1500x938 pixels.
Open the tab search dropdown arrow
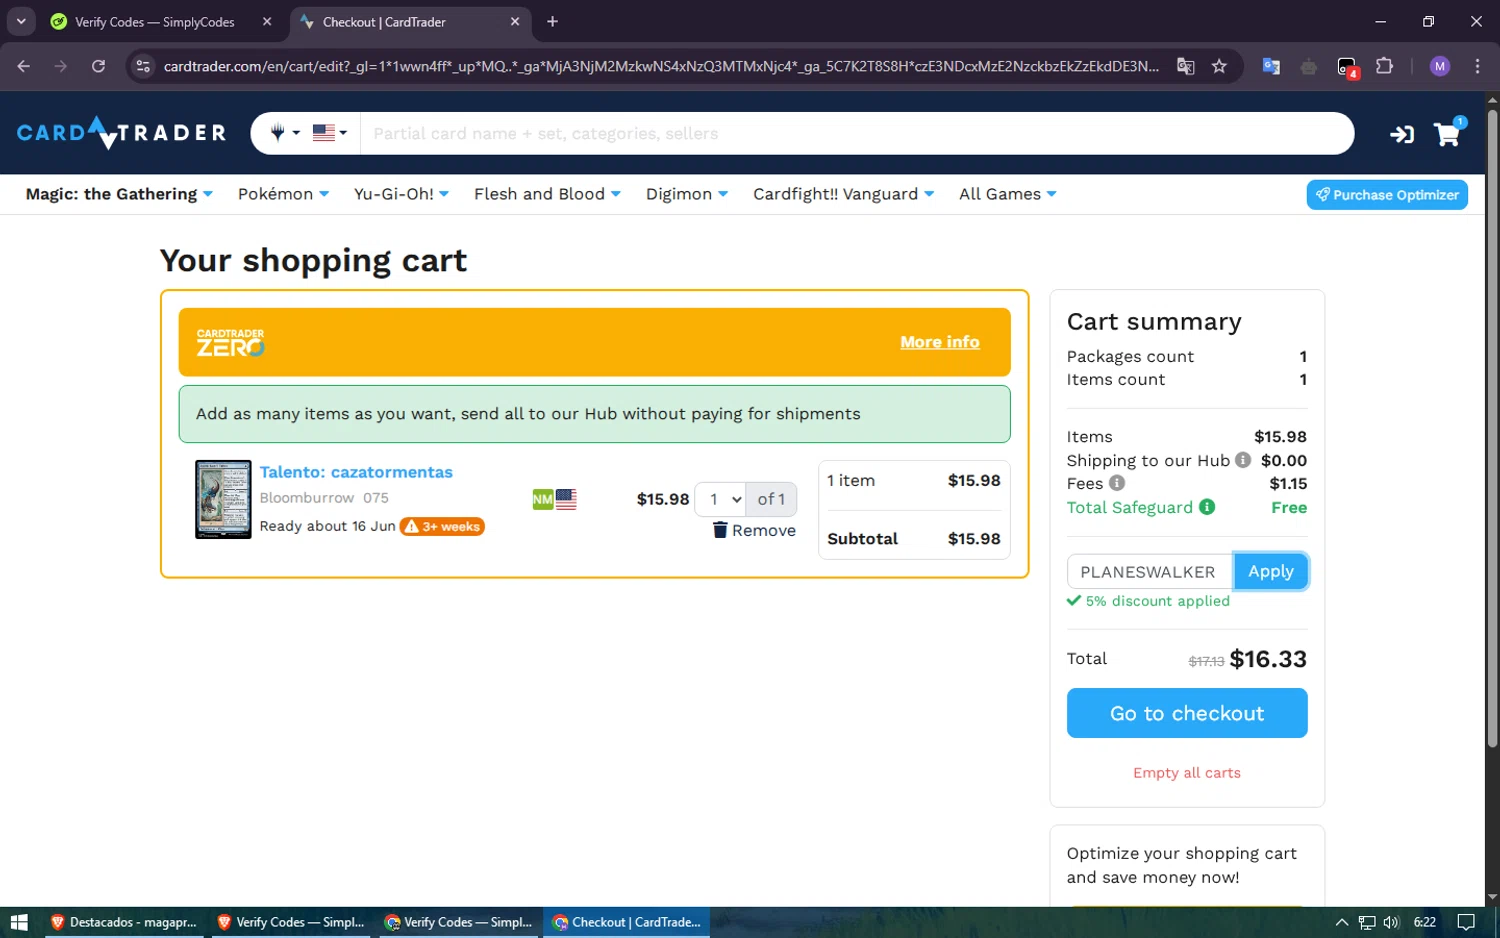[21, 21]
